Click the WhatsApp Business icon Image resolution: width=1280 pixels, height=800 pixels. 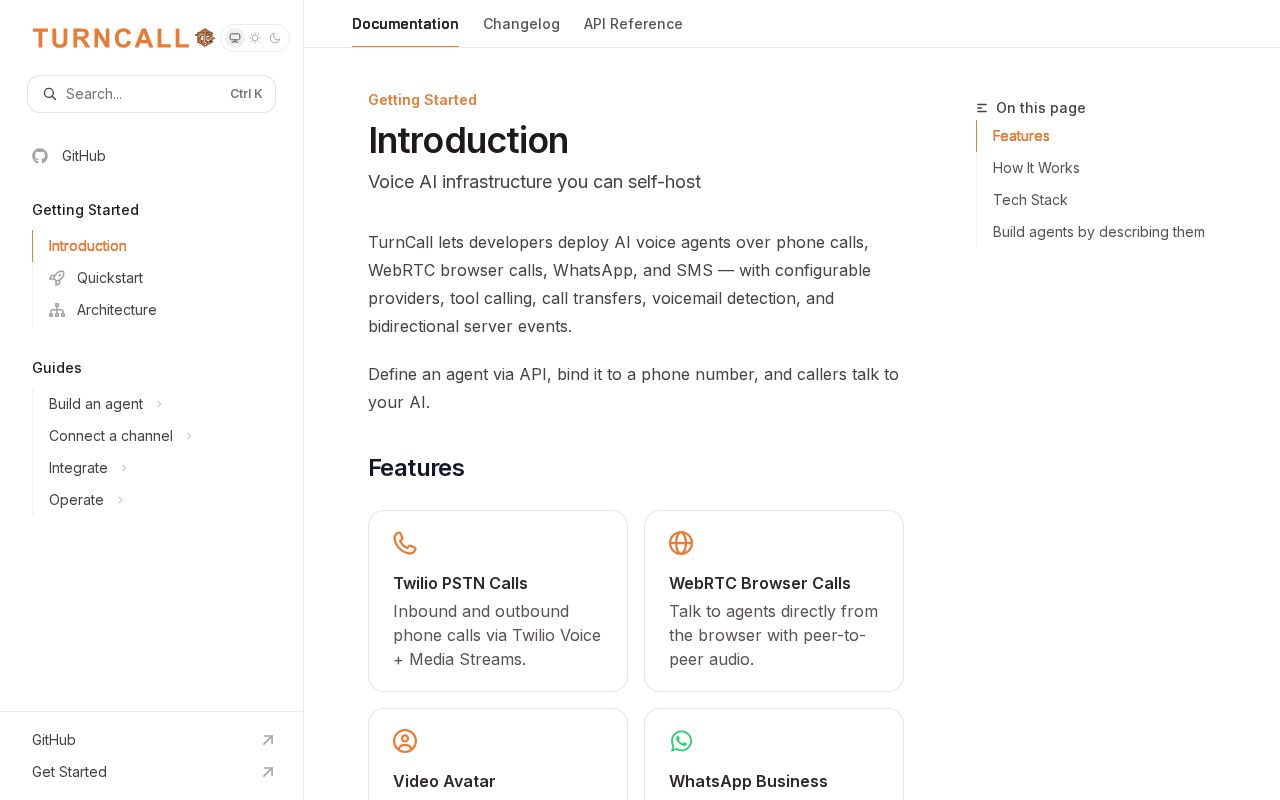(681, 741)
